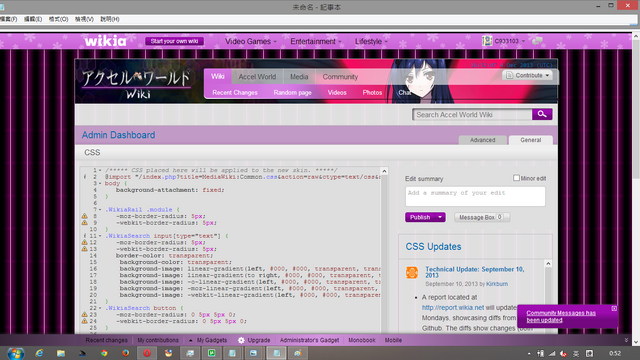
Task: Click the Accel World Wiki wordmark logo
Action: click(136, 84)
